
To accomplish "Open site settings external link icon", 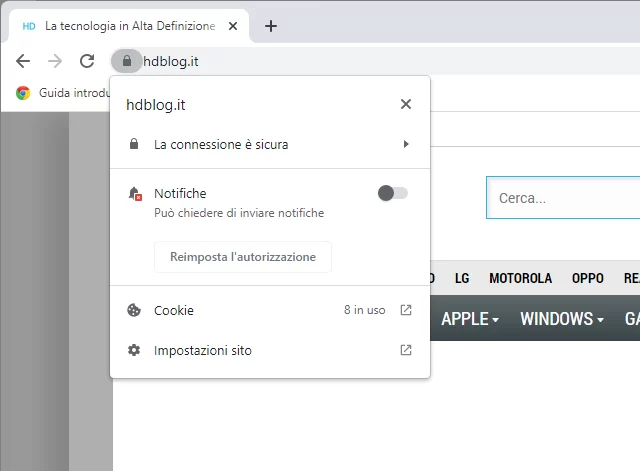I will click(405, 350).
